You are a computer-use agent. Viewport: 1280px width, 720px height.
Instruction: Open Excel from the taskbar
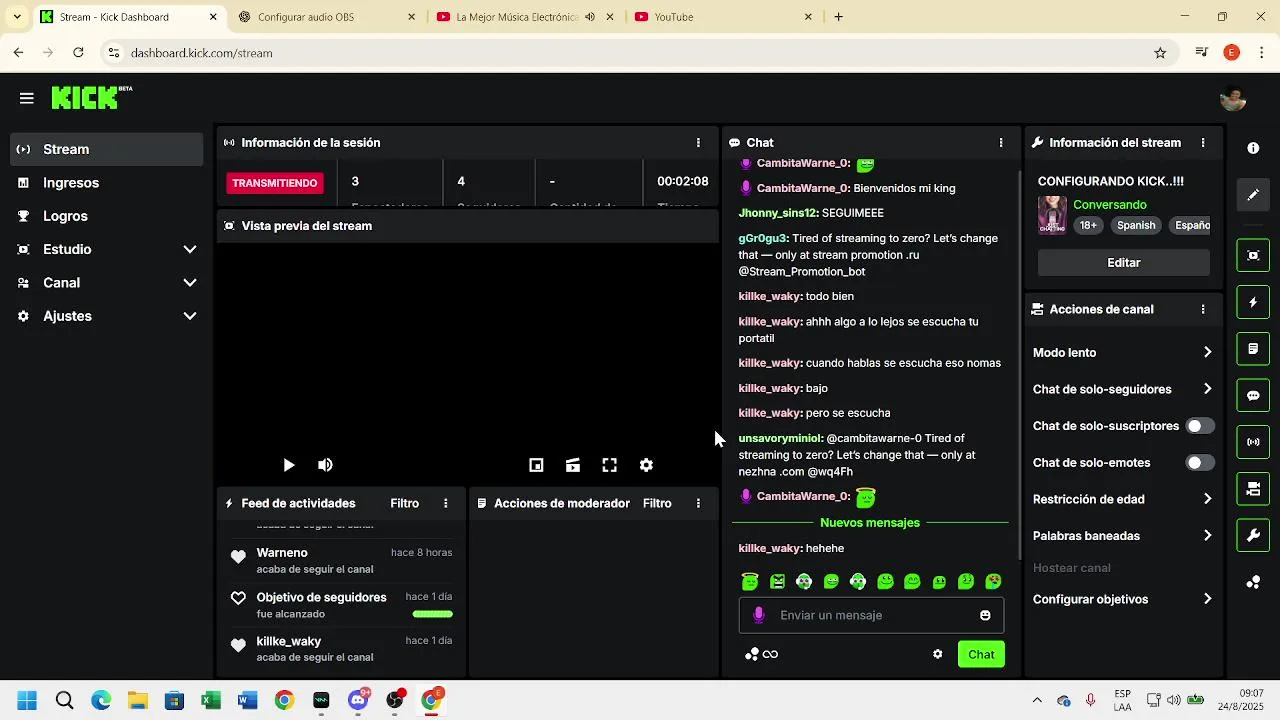point(211,700)
